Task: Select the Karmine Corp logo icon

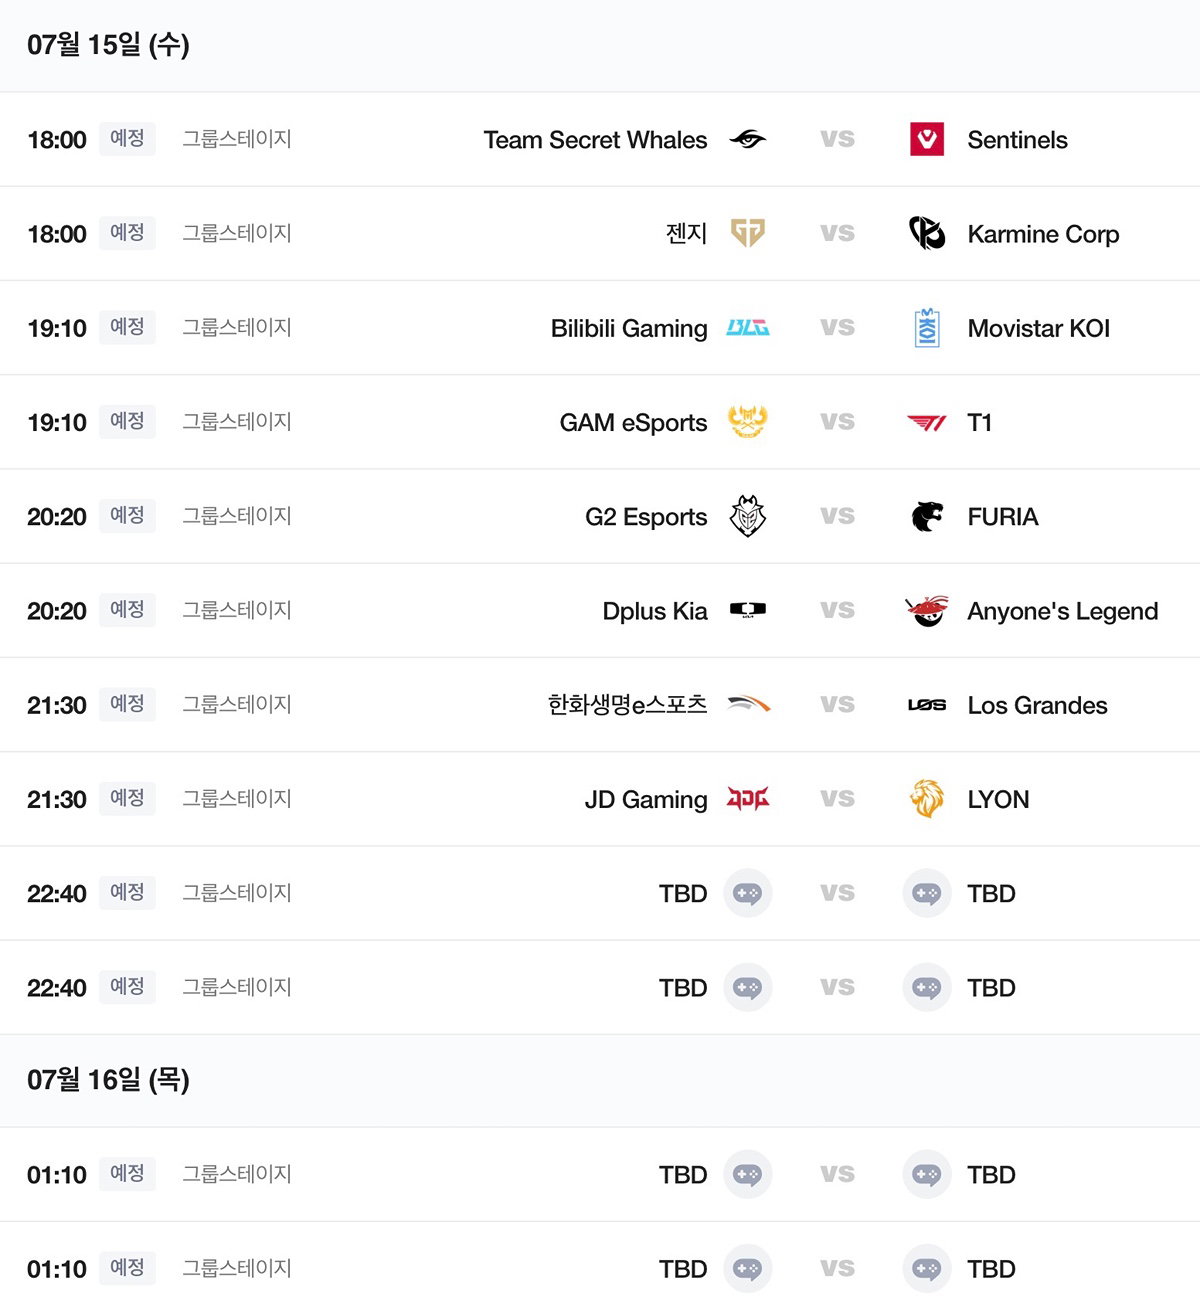Action: point(927,233)
